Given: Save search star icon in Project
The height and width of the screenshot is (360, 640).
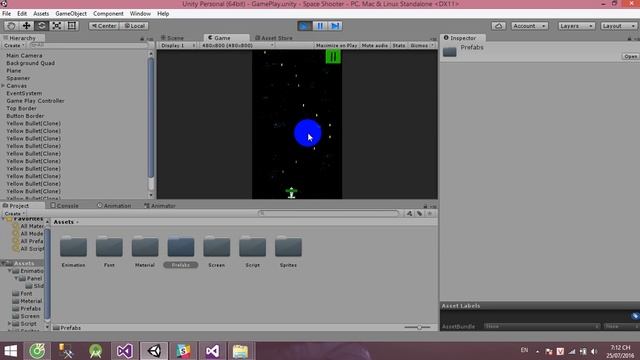Looking at the screenshot, I should (x=429, y=213).
